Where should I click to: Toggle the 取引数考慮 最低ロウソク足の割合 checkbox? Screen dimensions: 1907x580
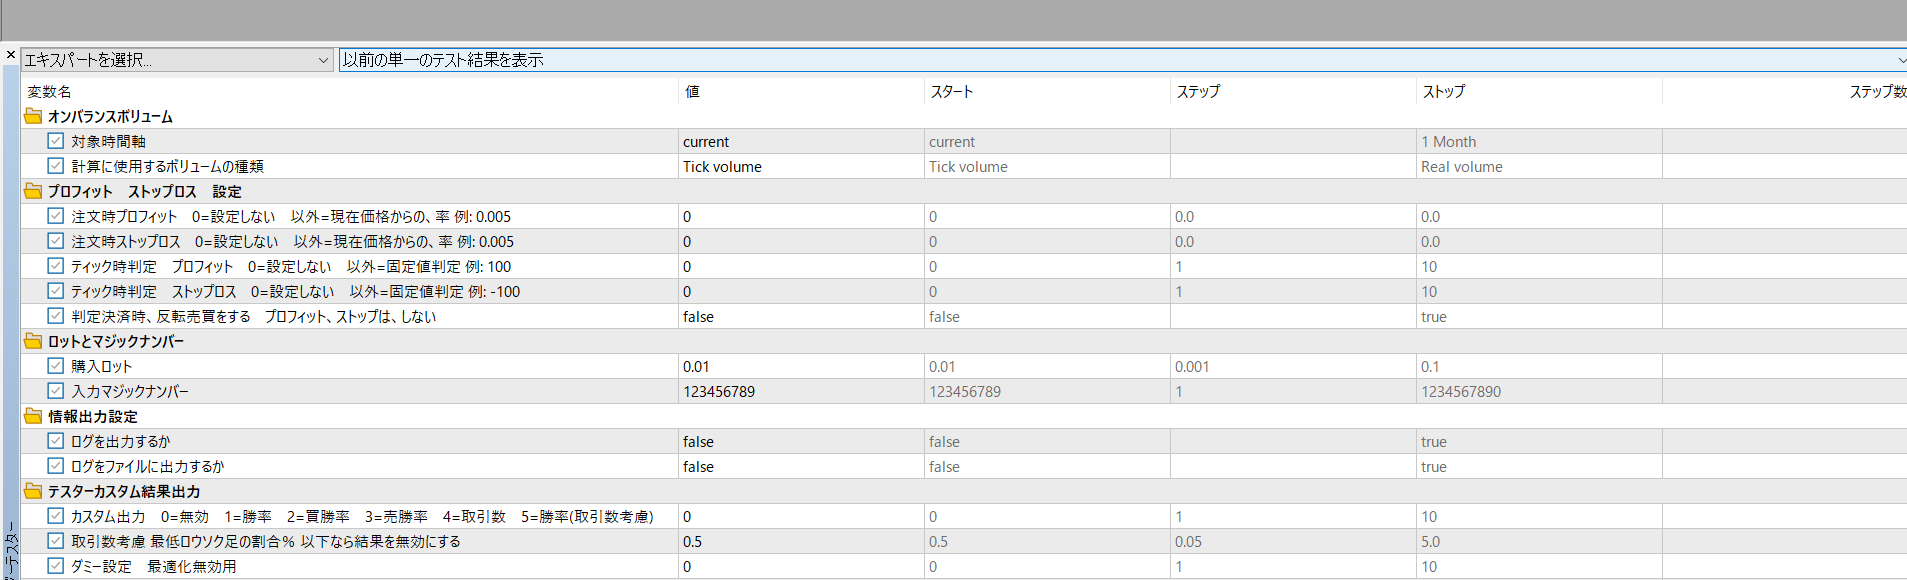tap(56, 541)
